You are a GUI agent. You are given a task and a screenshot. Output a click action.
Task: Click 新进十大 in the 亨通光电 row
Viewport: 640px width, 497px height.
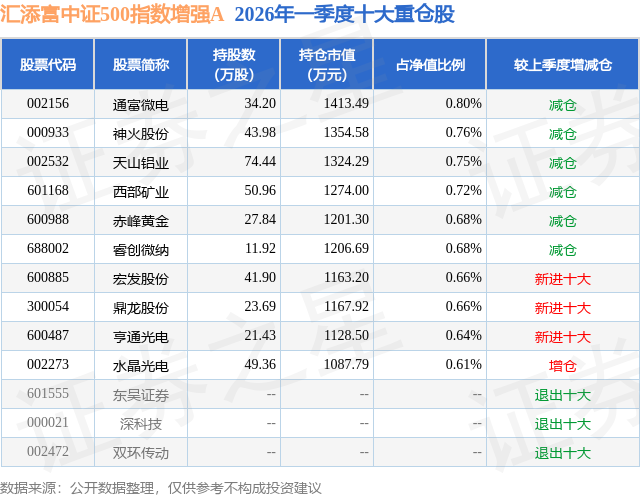click(563, 337)
